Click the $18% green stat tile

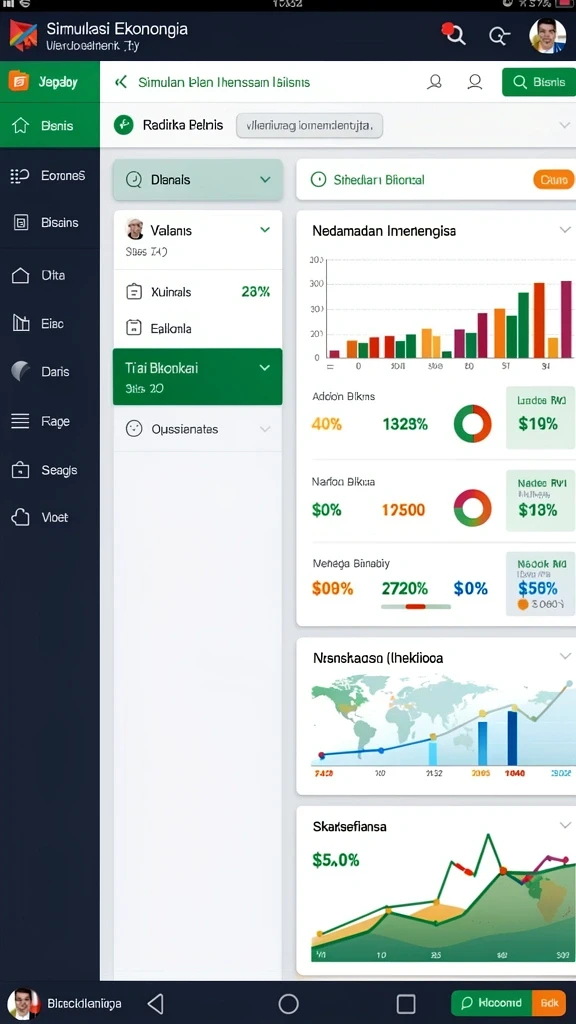tap(539, 501)
